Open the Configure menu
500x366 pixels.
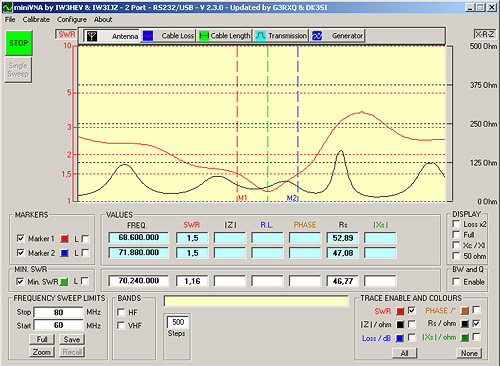(x=72, y=19)
